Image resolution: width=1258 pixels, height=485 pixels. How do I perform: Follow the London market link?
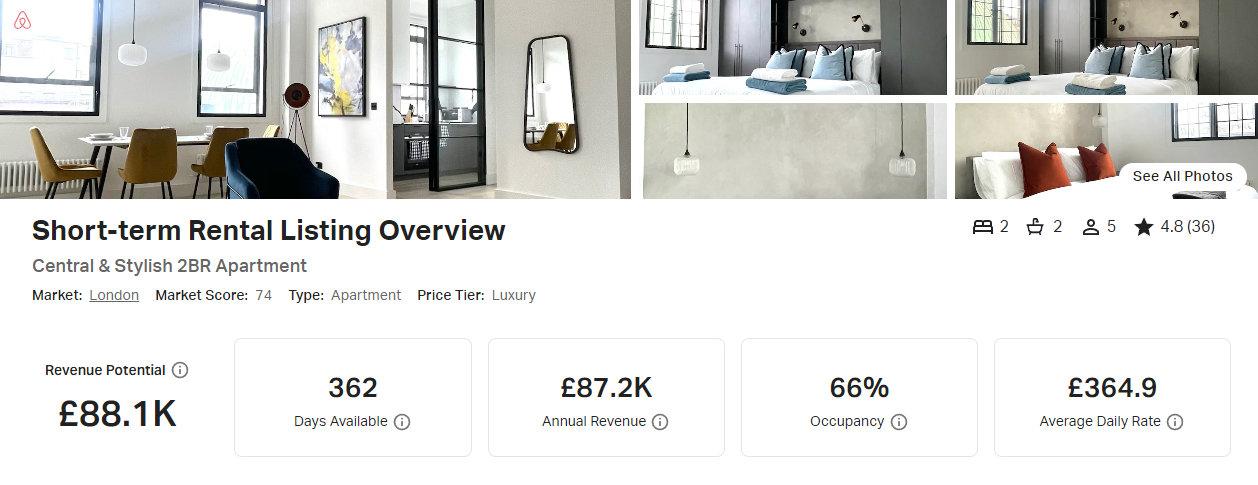click(x=114, y=295)
